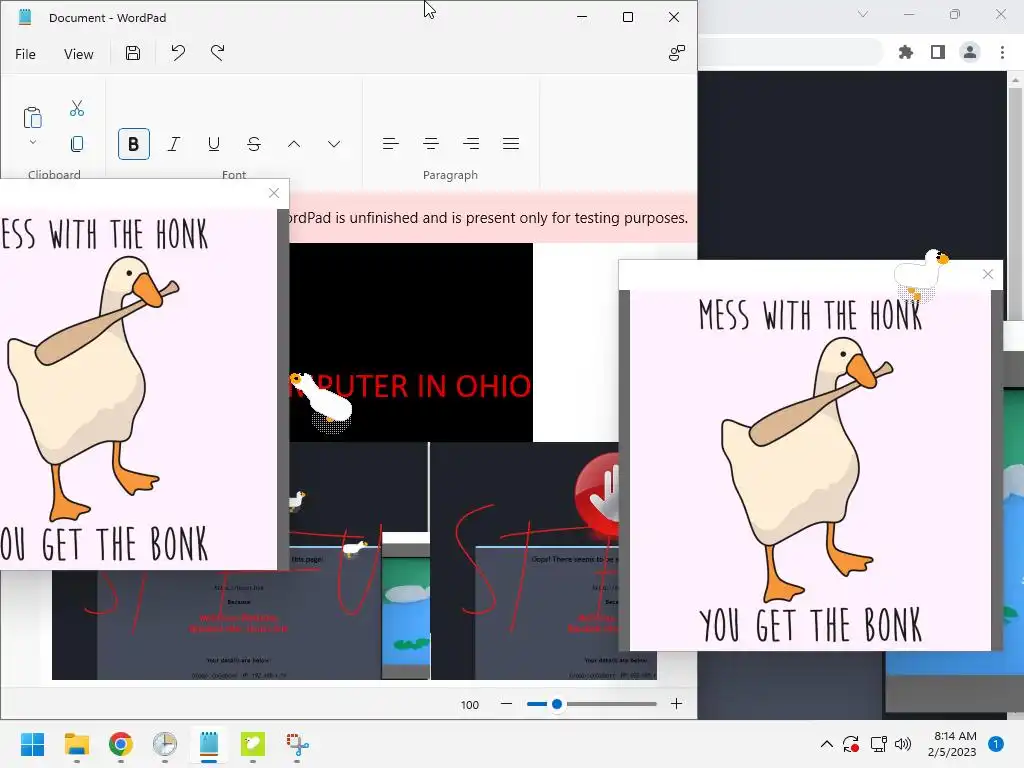Open Snipping Tool from the taskbar
This screenshot has width=1024, height=768.
click(297, 744)
